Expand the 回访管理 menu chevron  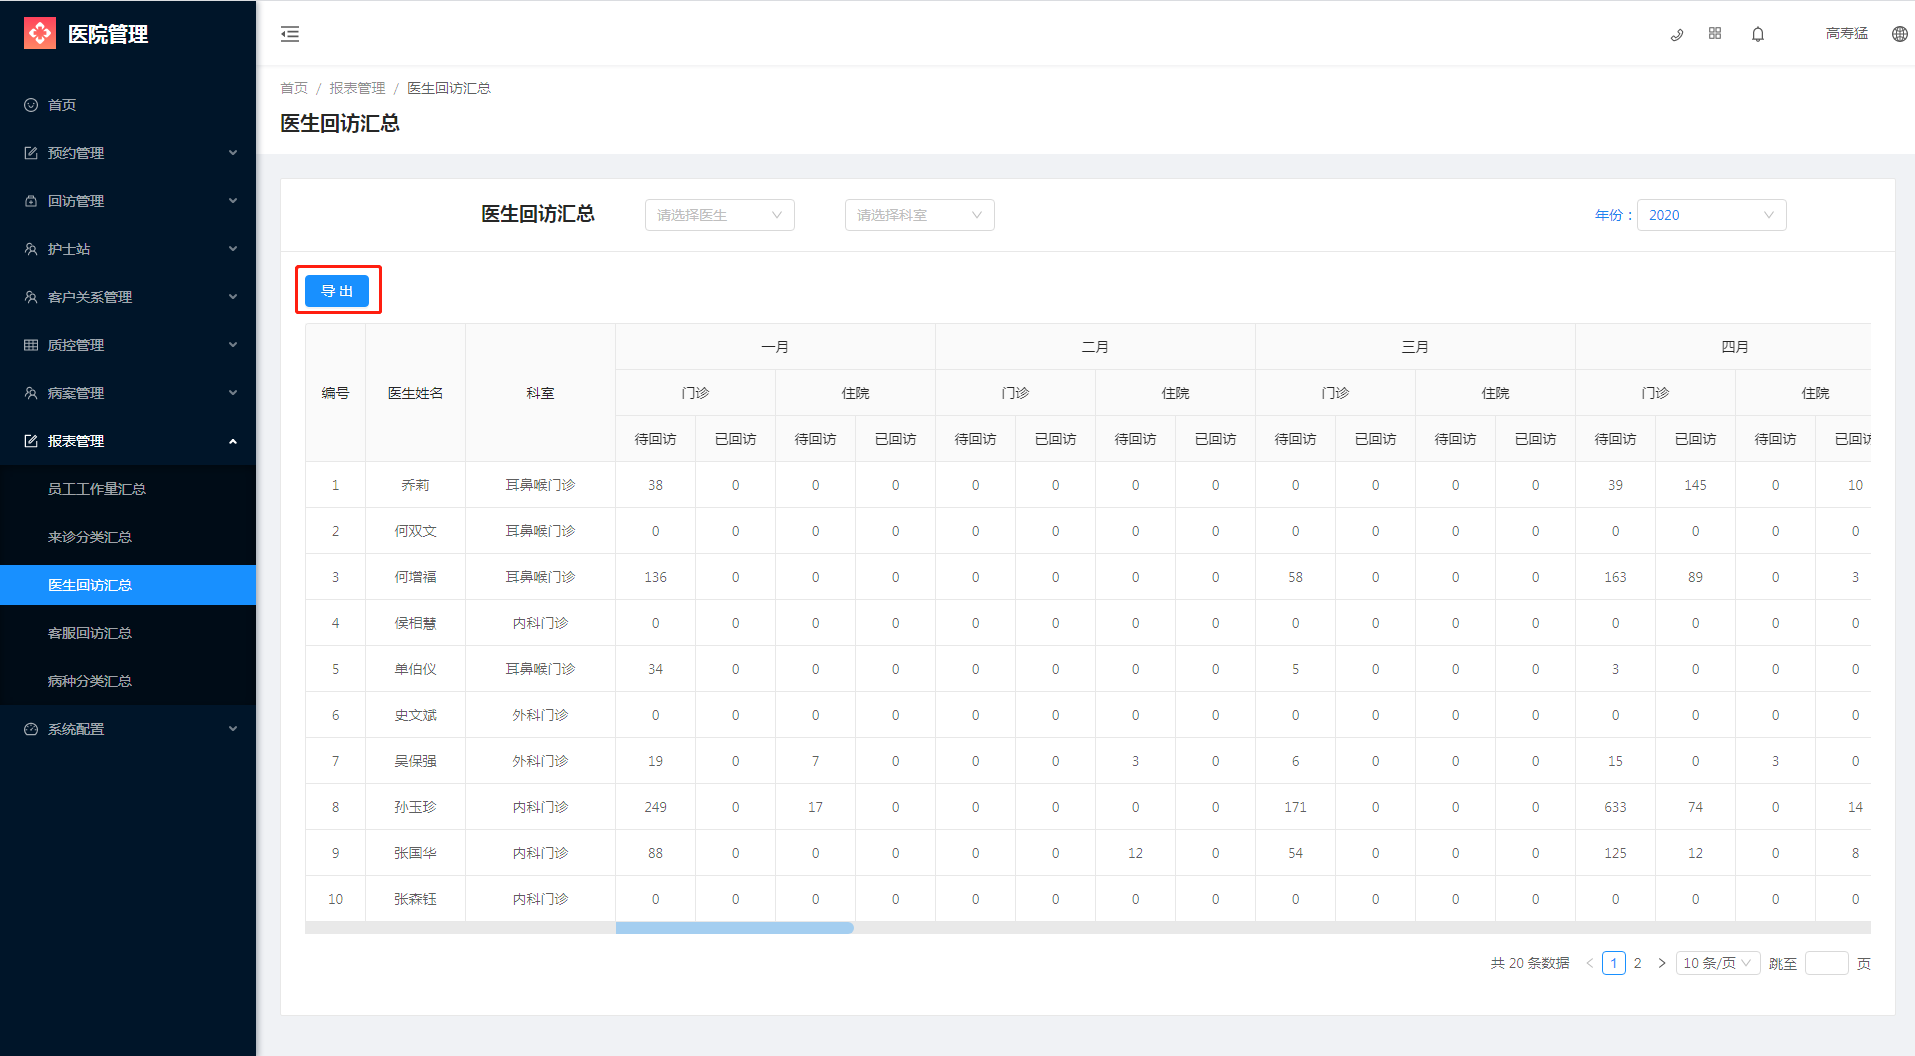tap(233, 201)
